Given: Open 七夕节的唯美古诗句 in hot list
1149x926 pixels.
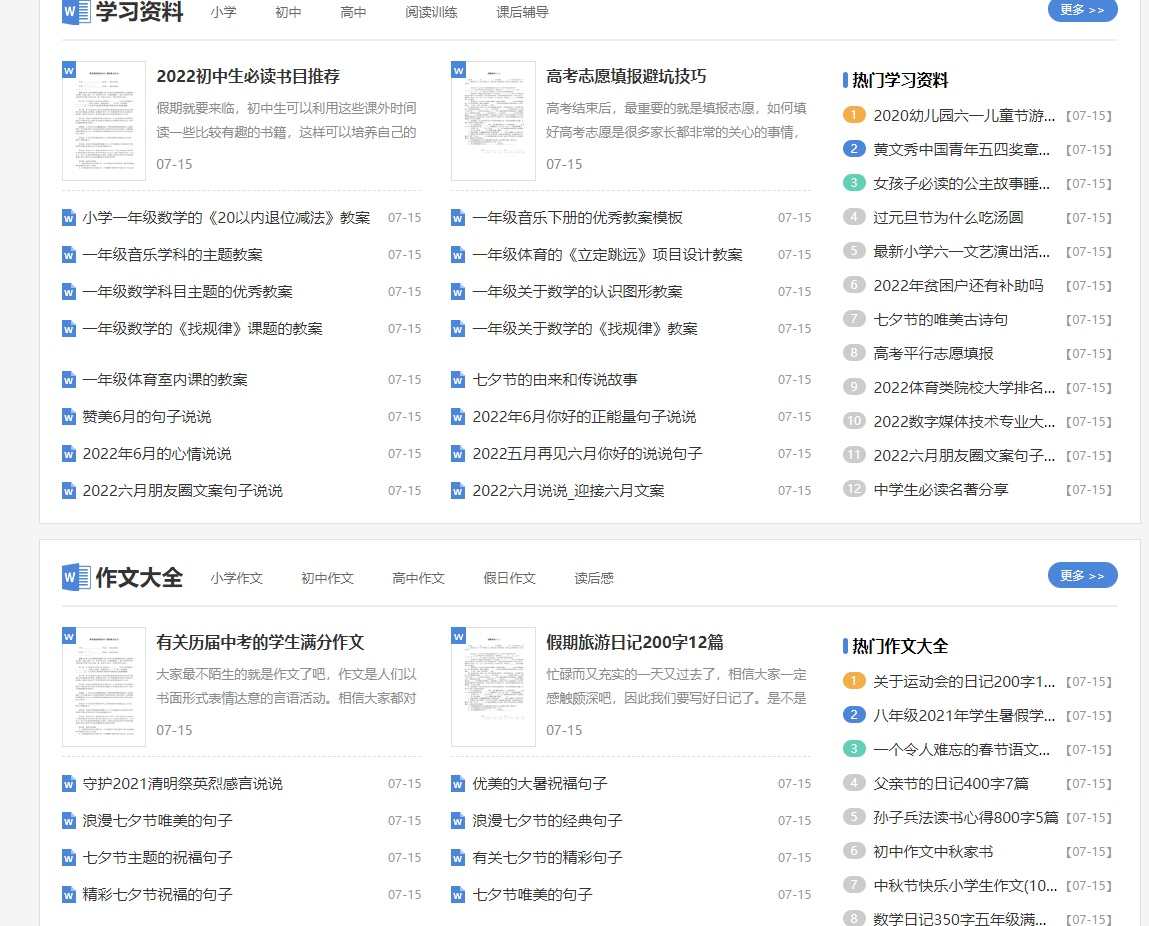Looking at the screenshot, I should click(941, 319).
